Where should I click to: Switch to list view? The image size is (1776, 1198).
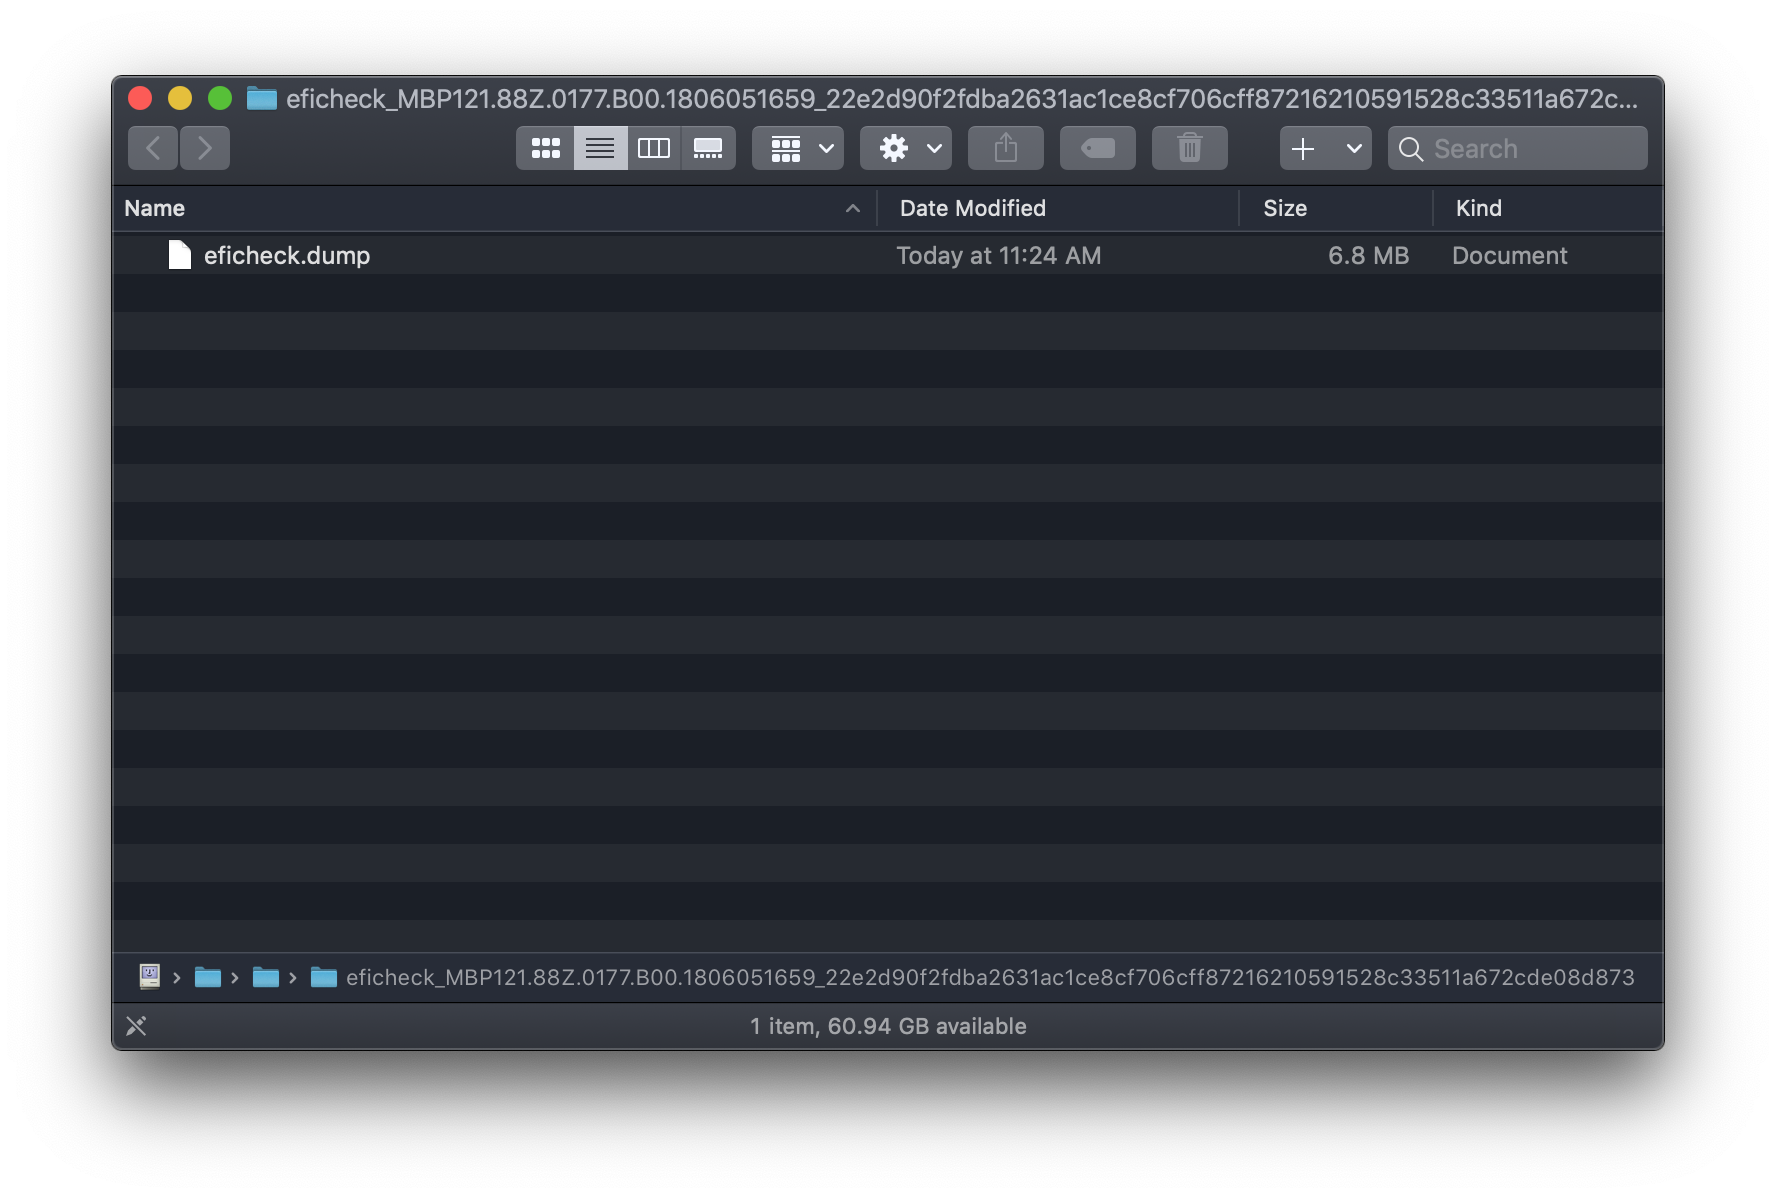tap(600, 148)
